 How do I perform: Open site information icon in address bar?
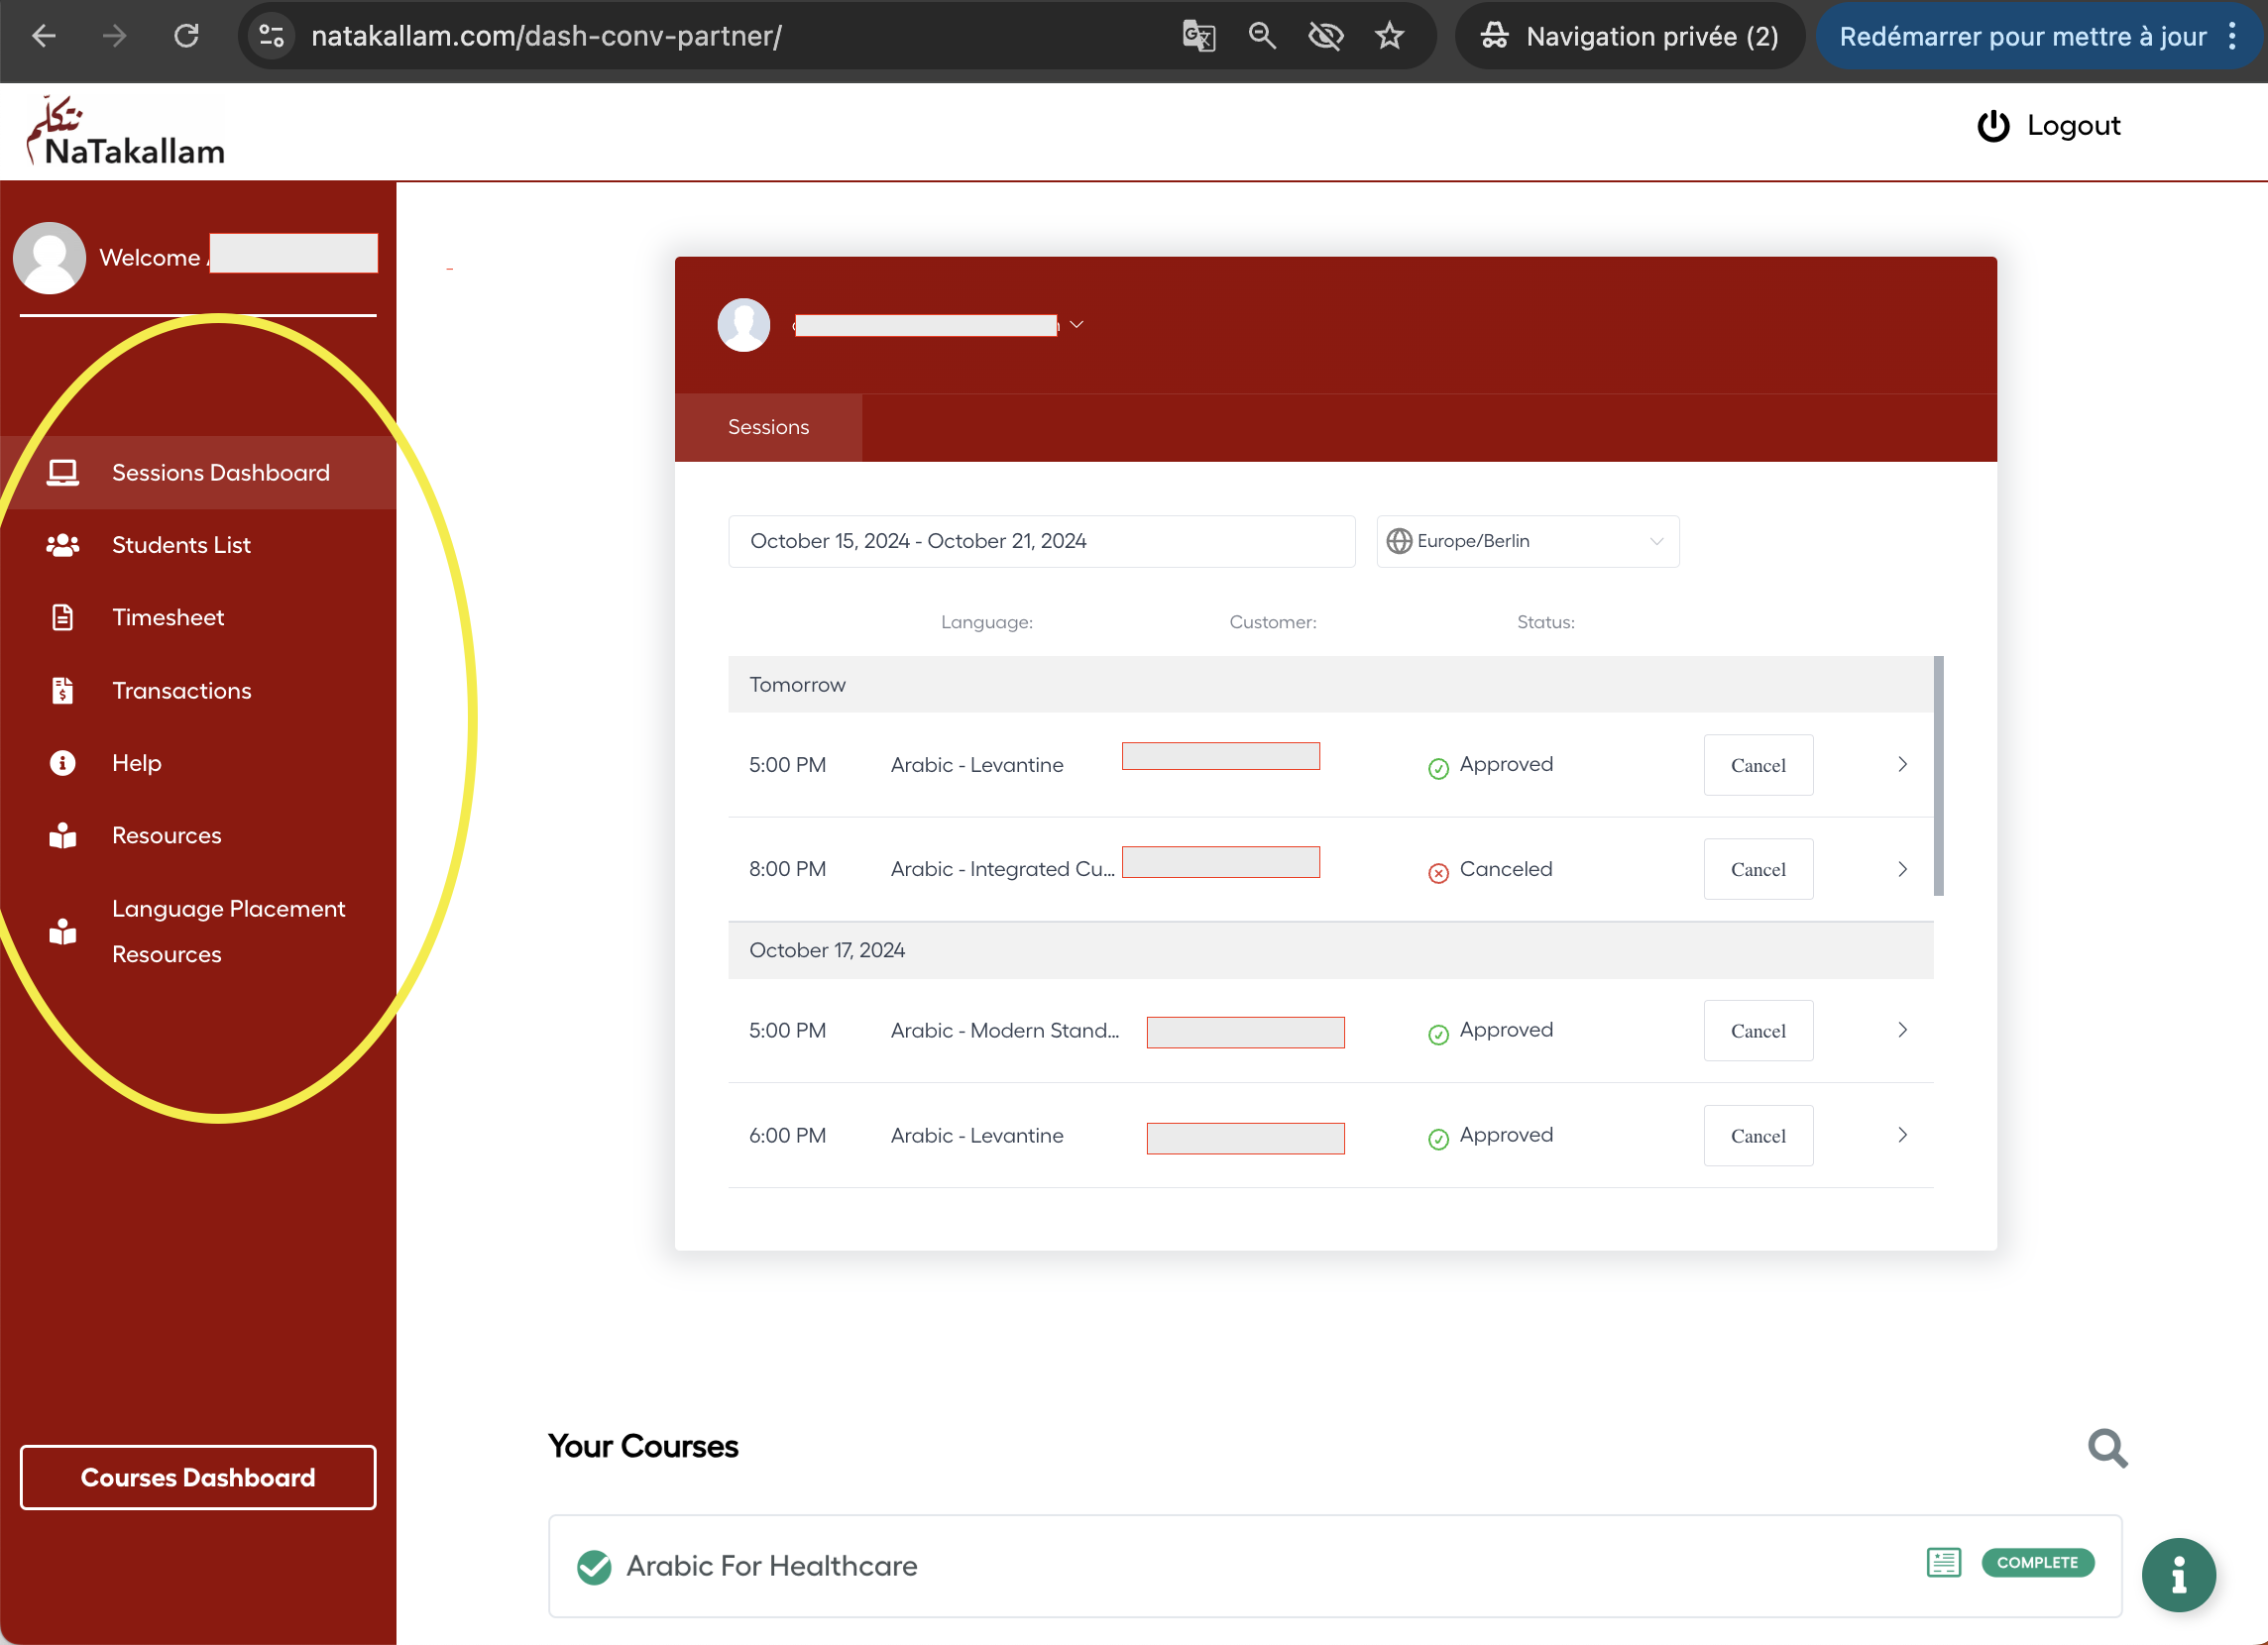tap(271, 36)
